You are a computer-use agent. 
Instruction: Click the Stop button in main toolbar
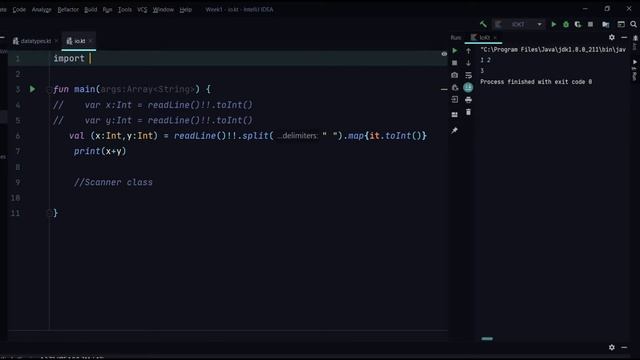[x=590, y=24]
